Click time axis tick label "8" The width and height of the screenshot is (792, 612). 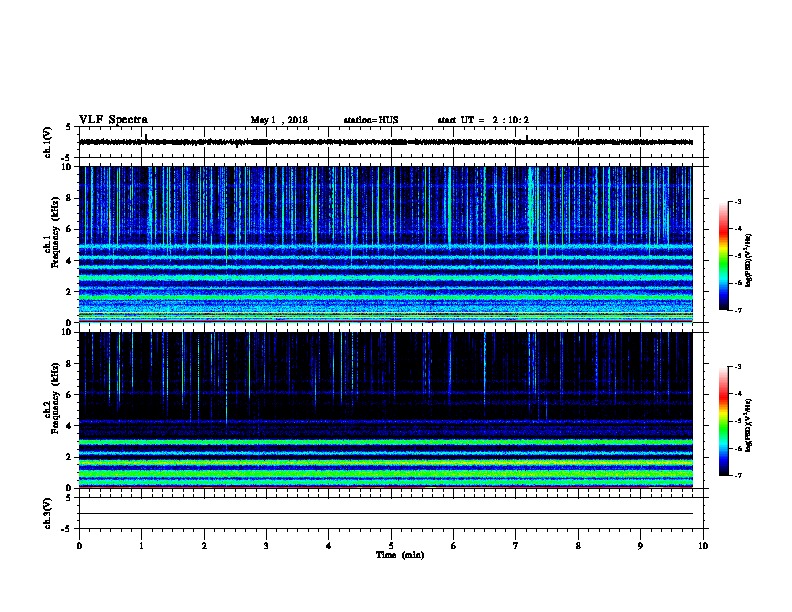[578, 546]
